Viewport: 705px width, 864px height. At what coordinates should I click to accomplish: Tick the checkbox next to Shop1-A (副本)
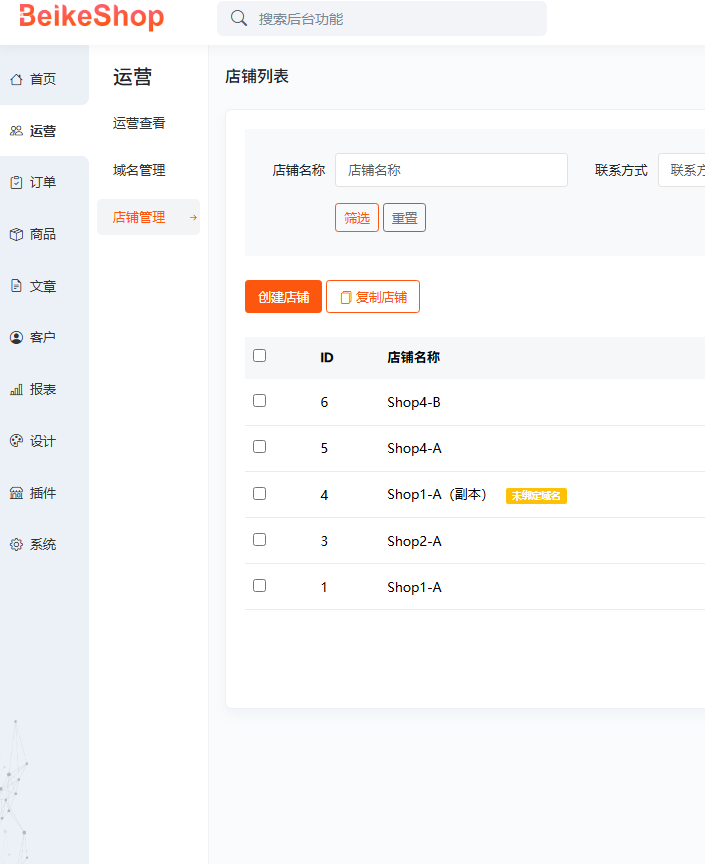click(260, 493)
